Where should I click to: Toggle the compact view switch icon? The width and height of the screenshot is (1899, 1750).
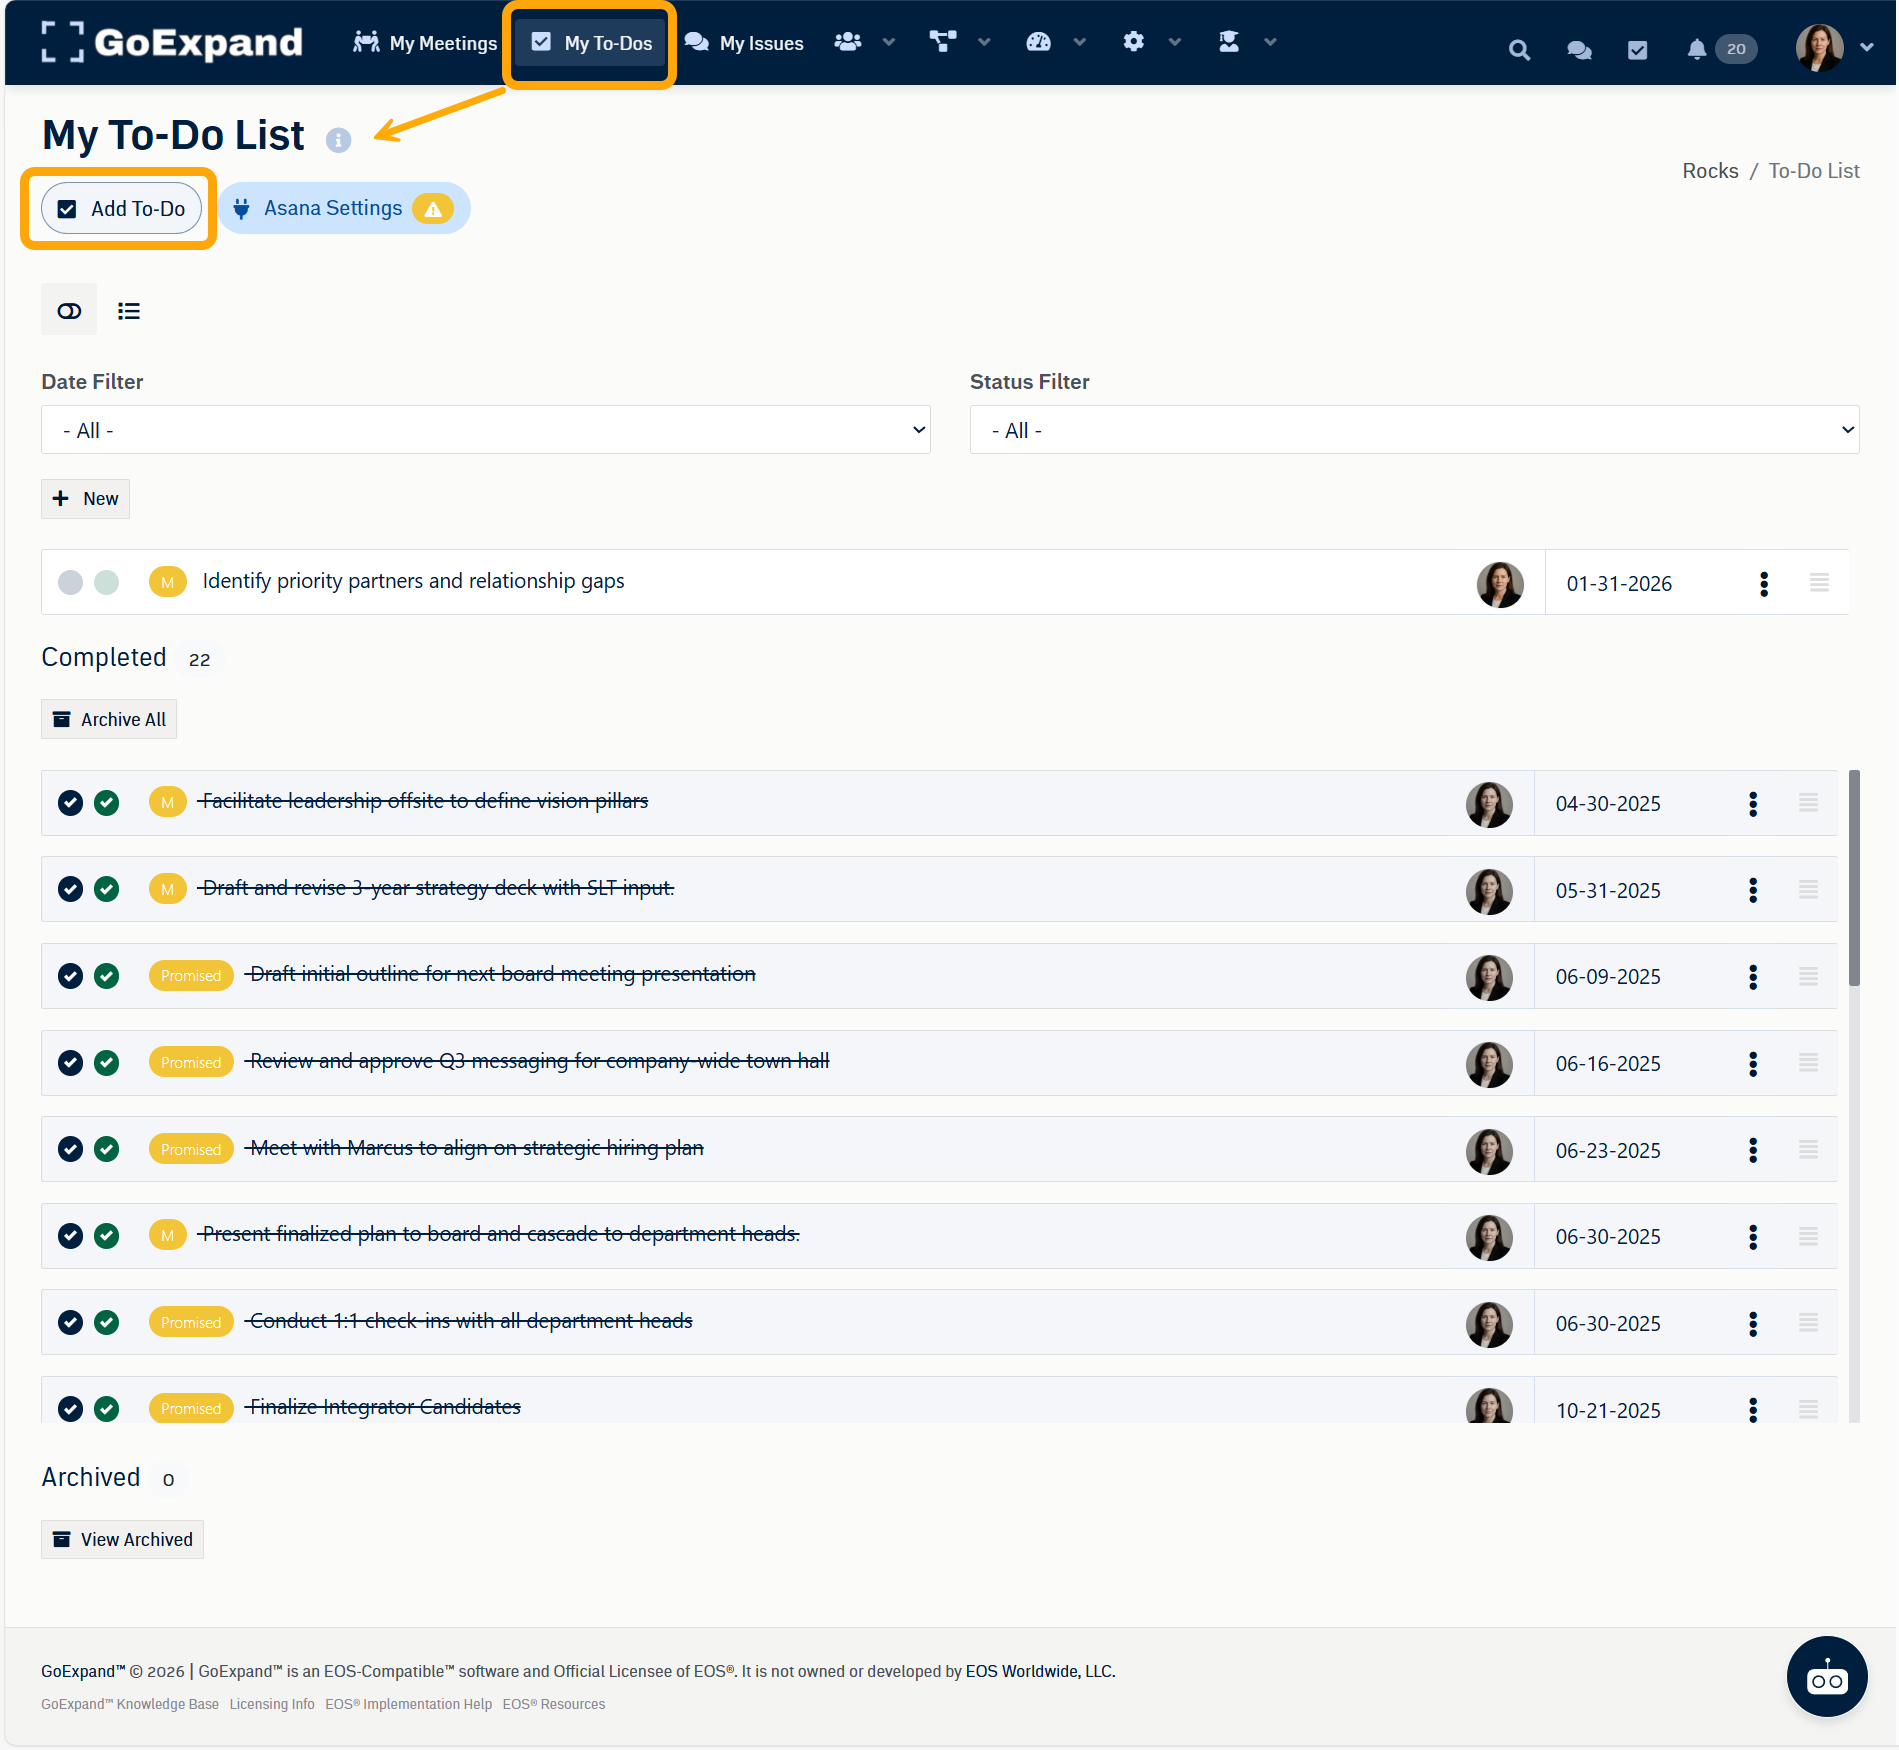coord(69,311)
